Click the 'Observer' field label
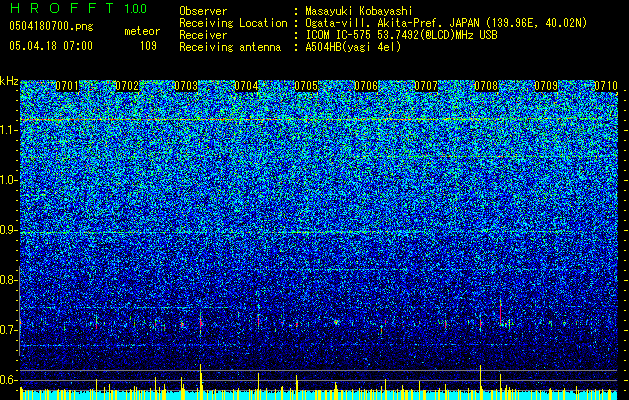This screenshot has width=629, height=400. point(203,11)
